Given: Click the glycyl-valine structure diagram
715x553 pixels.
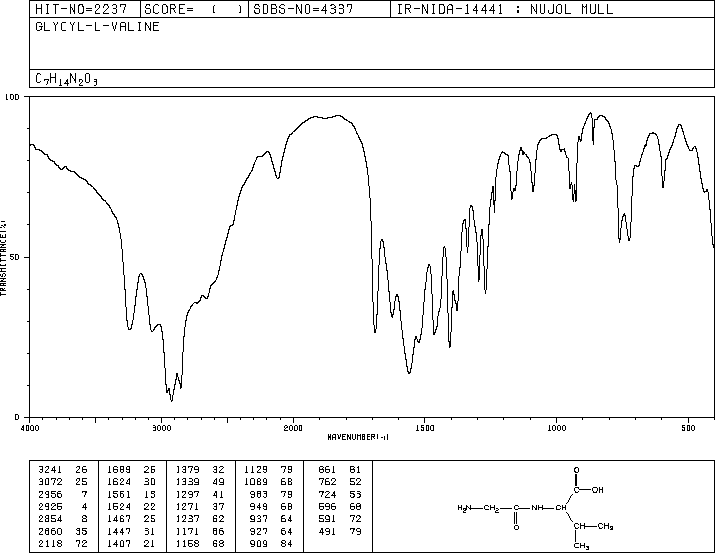Looking at the screenshot, I should [535, 508].
